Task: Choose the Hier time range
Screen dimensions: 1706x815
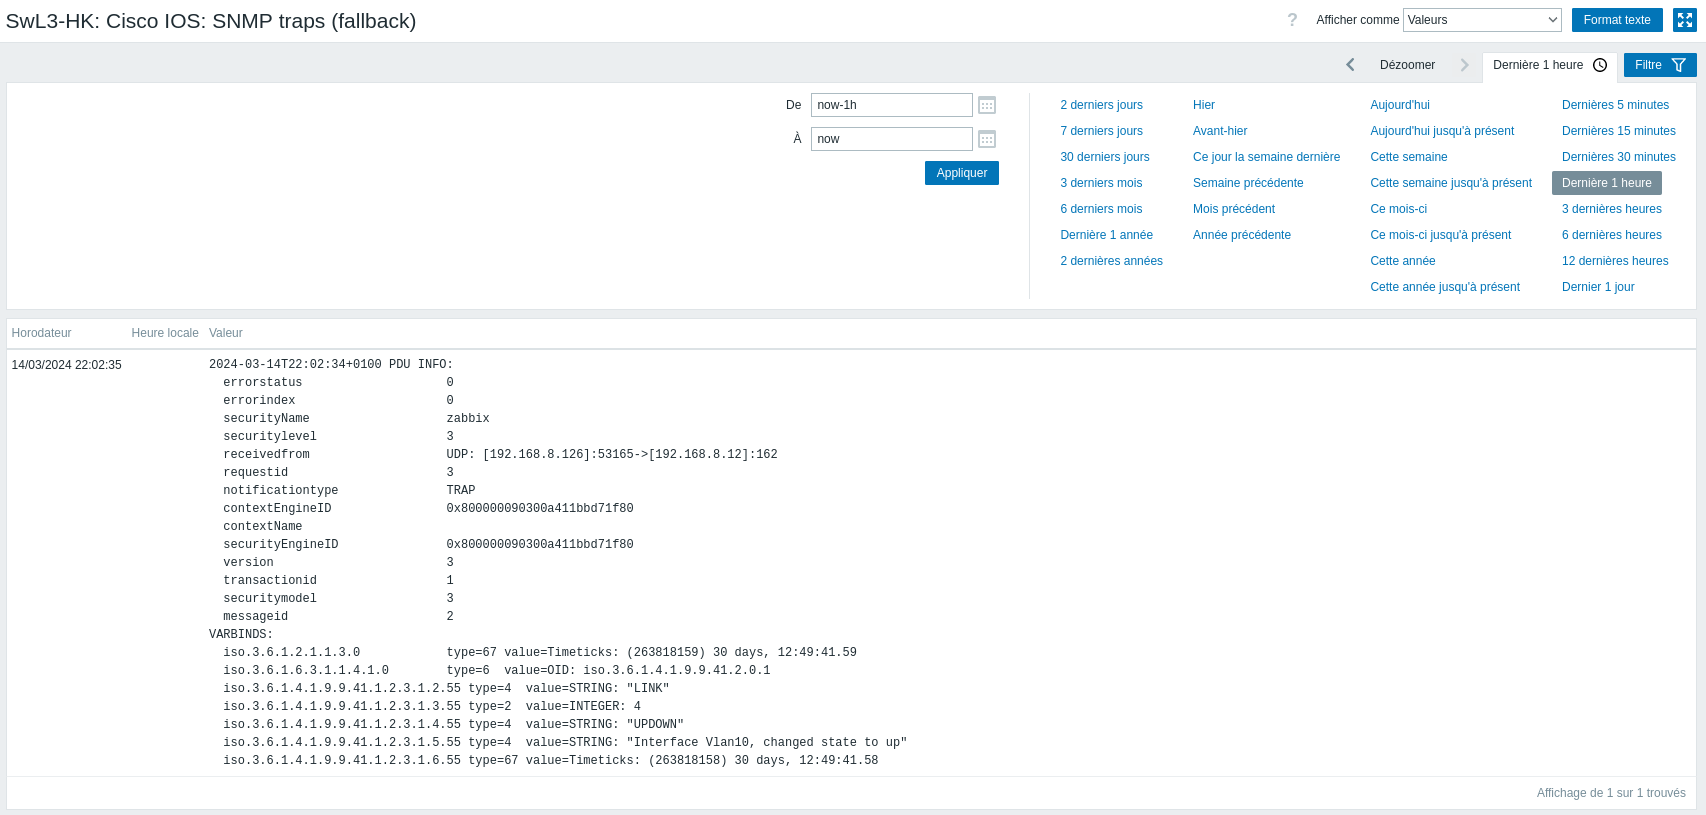Action: [x=1203, y=105]
